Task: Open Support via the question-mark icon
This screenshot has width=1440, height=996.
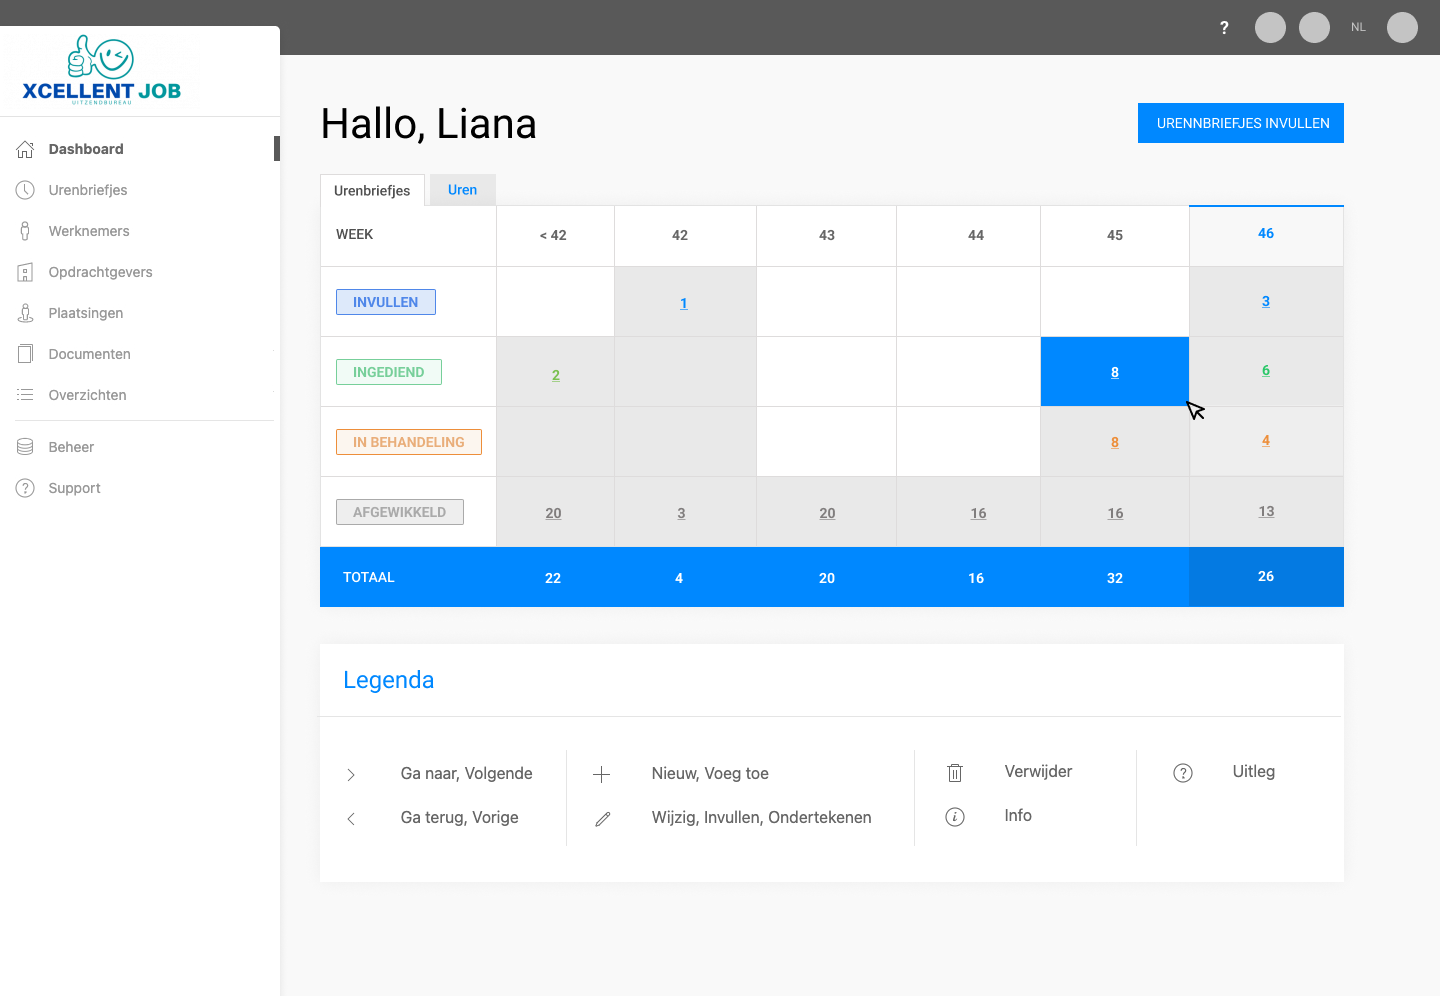Action: pyautogui.click(x=26, y=488)
